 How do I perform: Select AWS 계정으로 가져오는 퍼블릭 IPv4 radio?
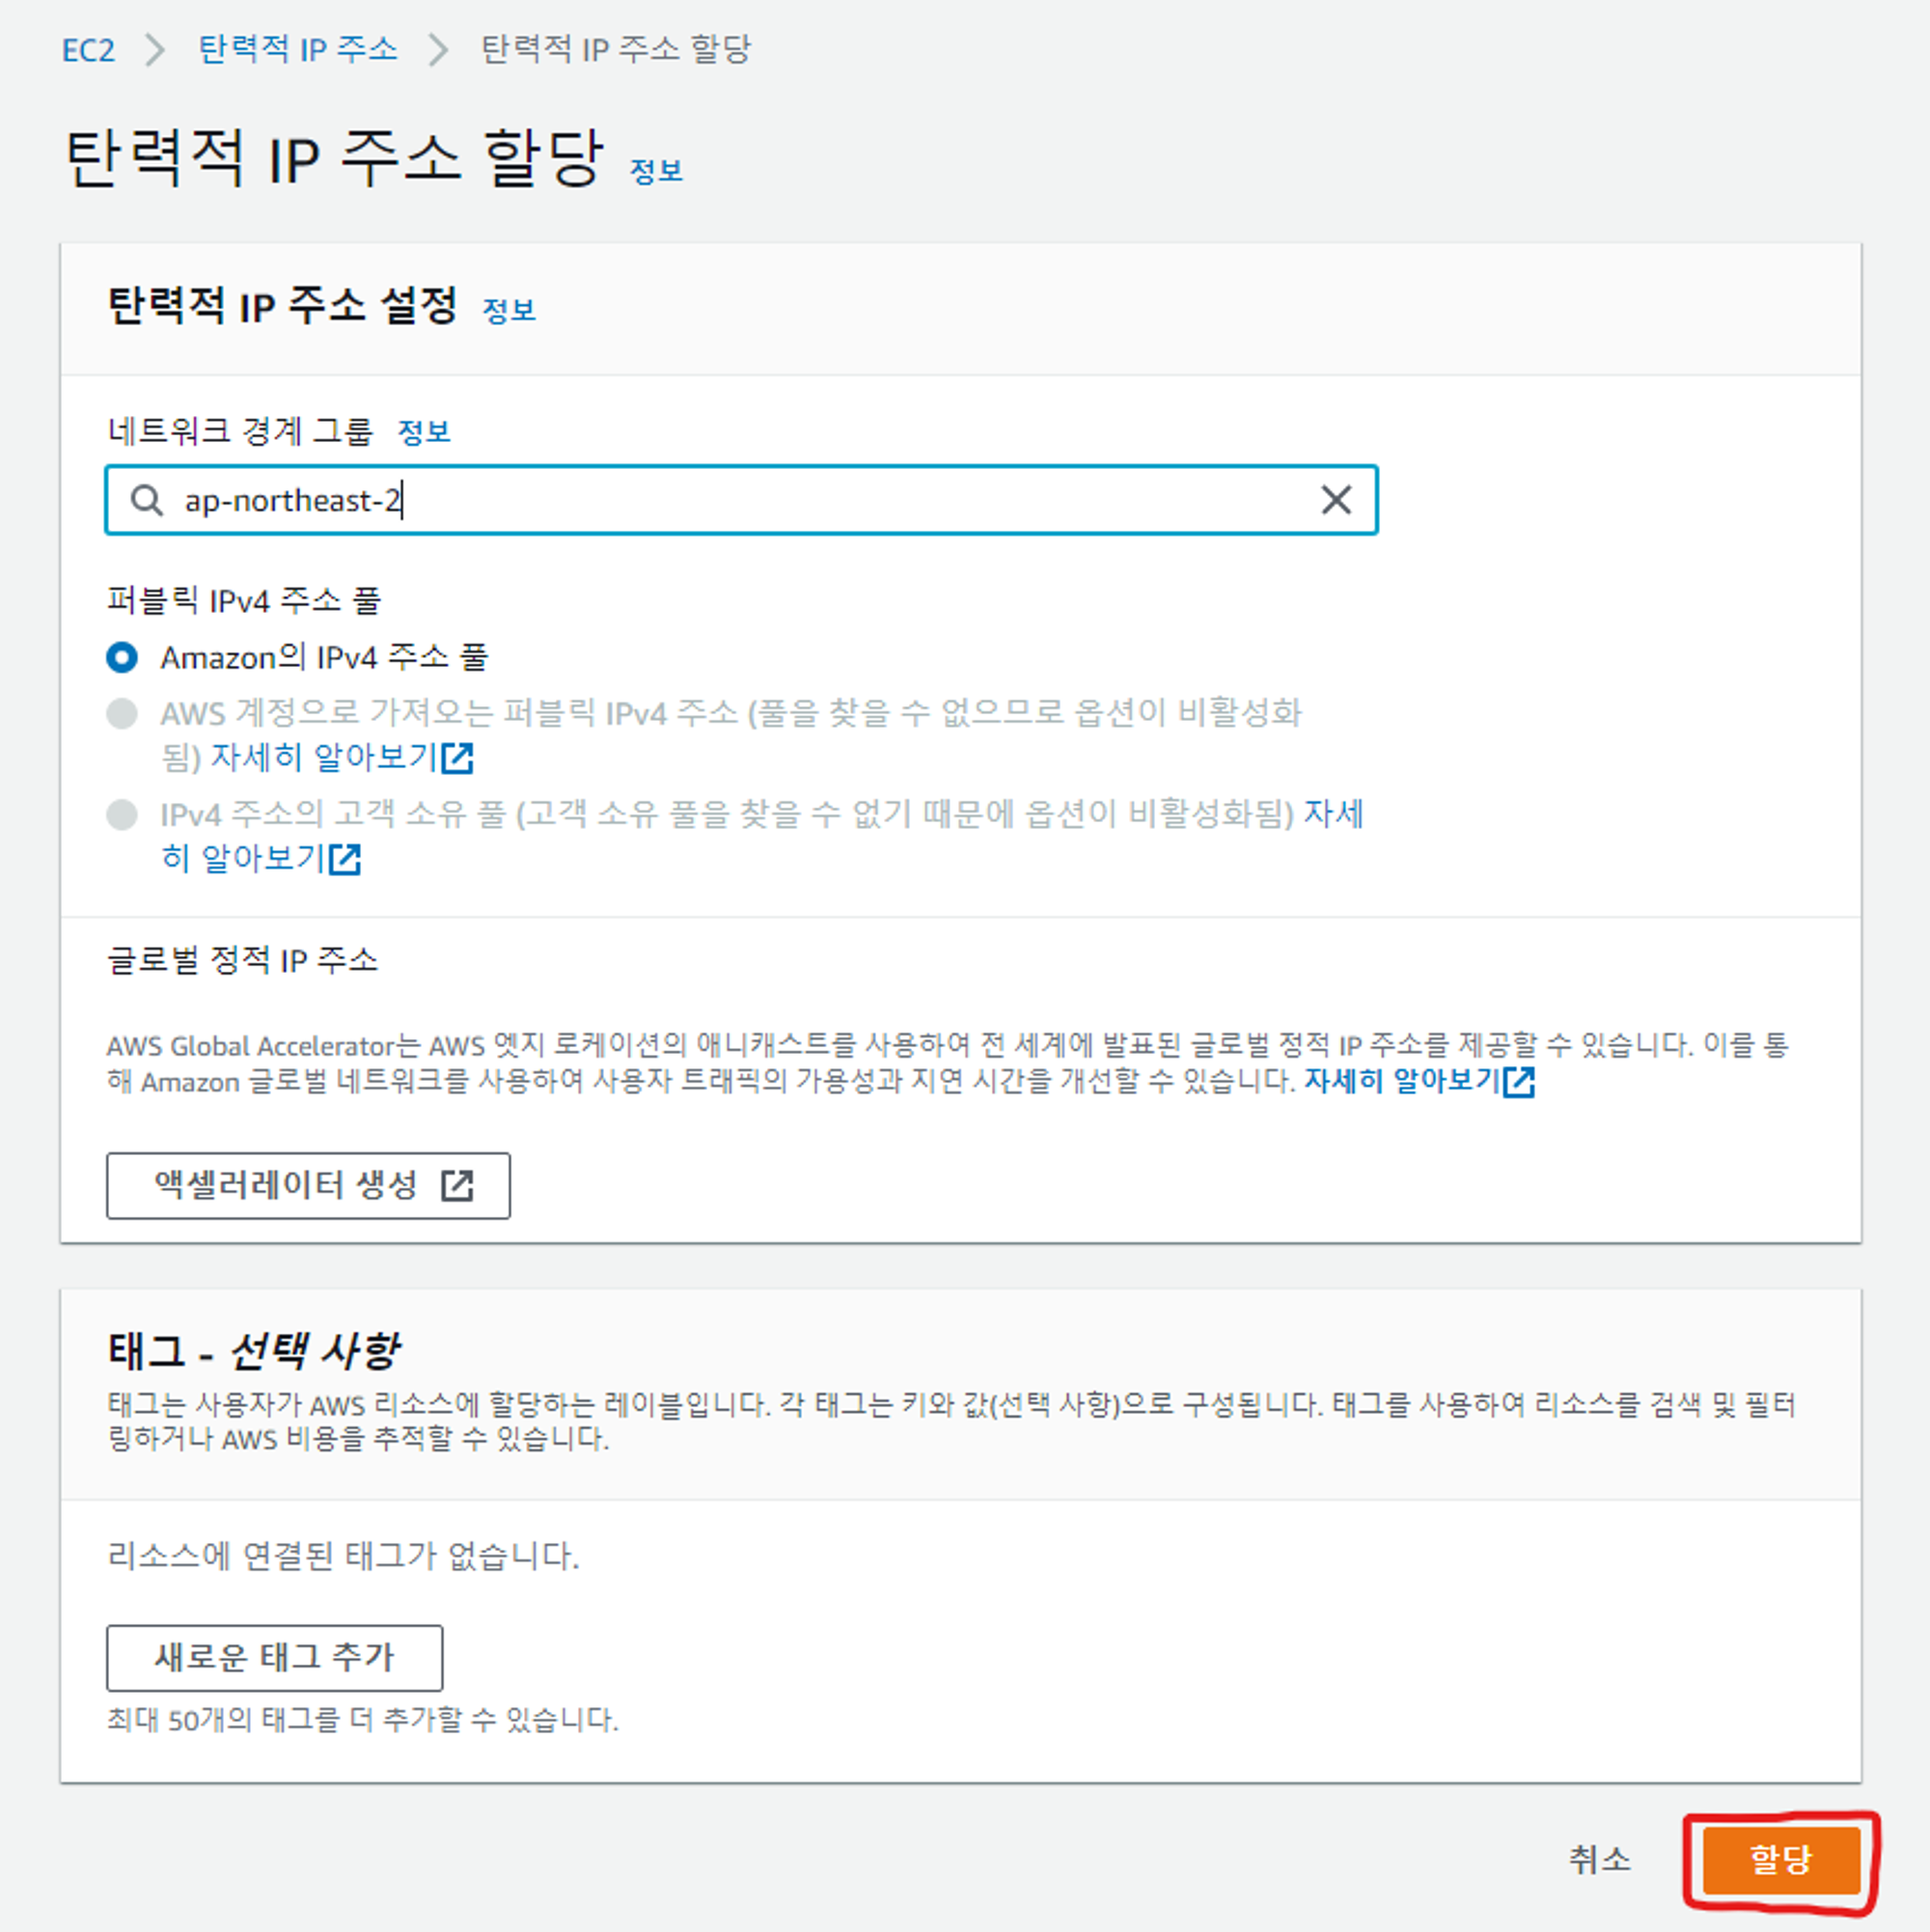click(122, 713)
